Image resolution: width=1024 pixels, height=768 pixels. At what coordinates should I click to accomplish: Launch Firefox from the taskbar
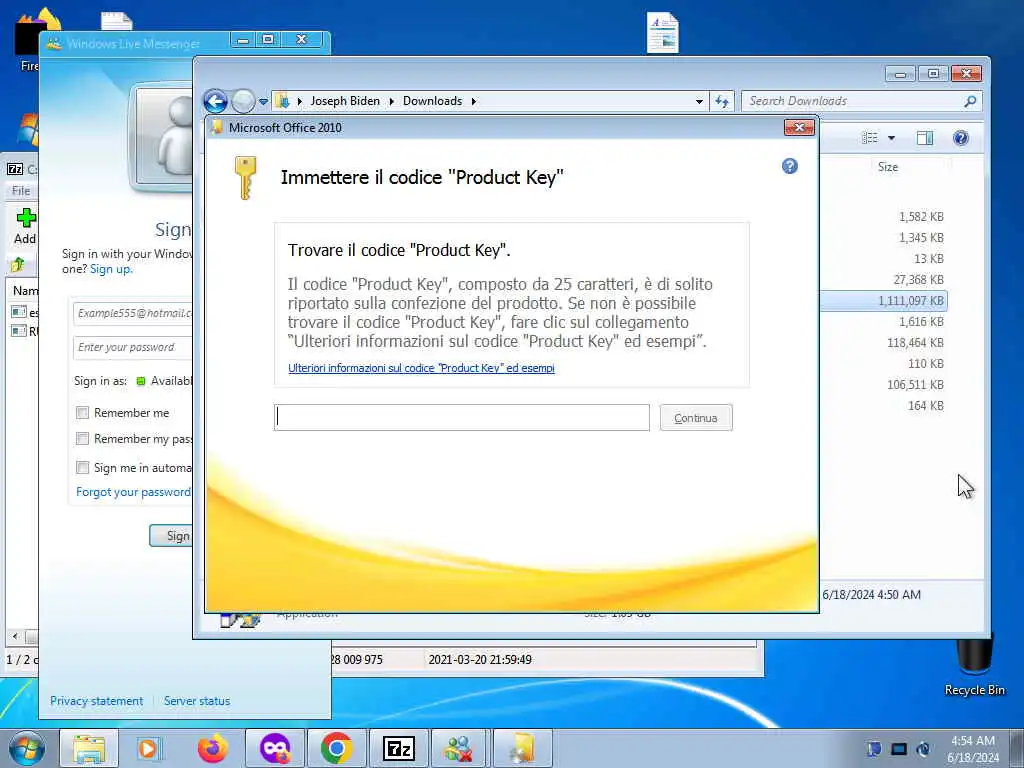(213, 748)
